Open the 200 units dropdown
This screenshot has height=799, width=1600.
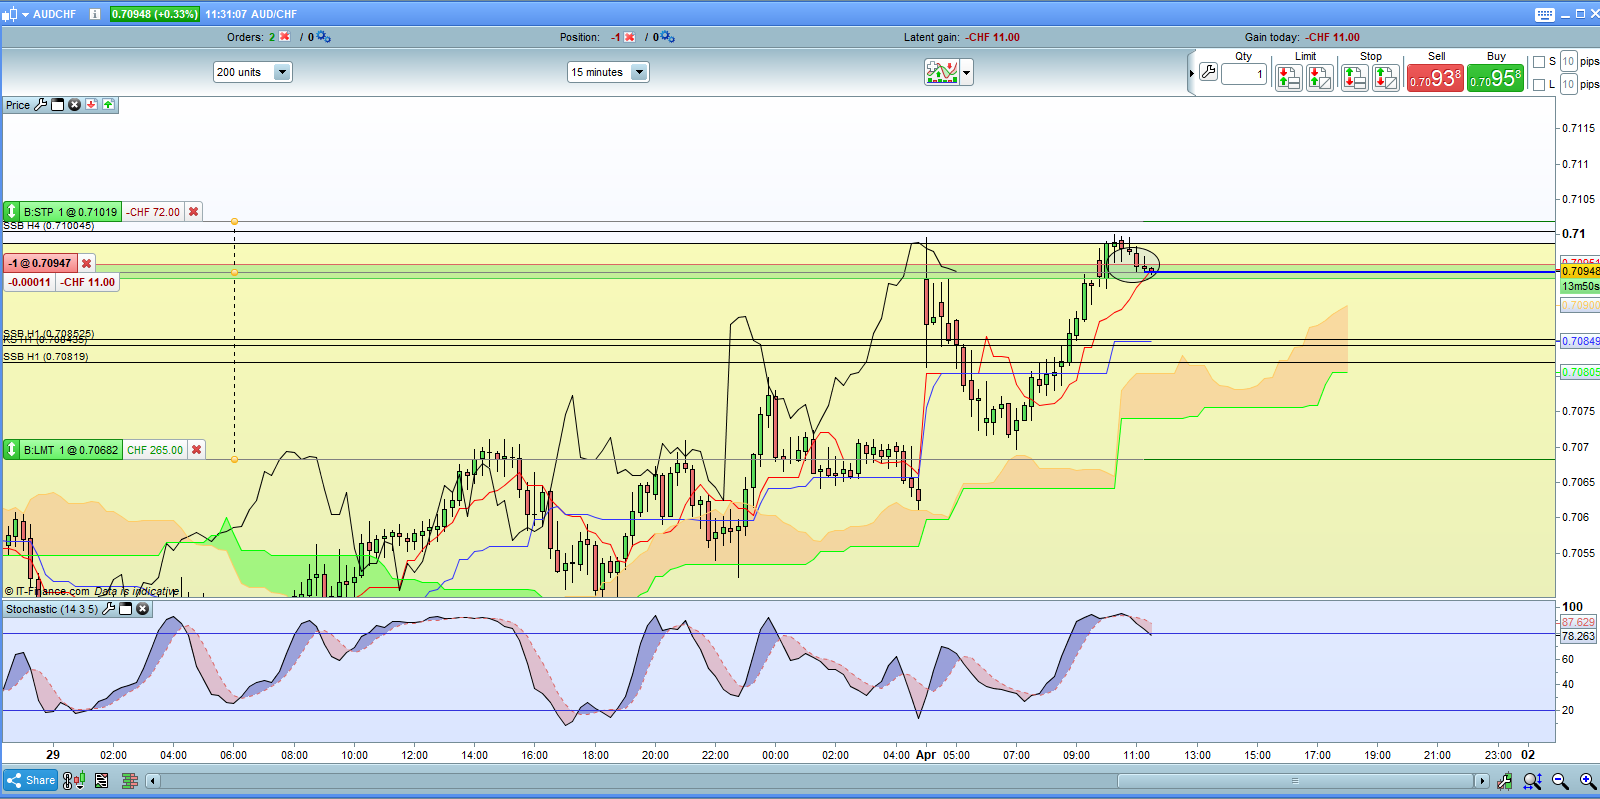[252, 72]
